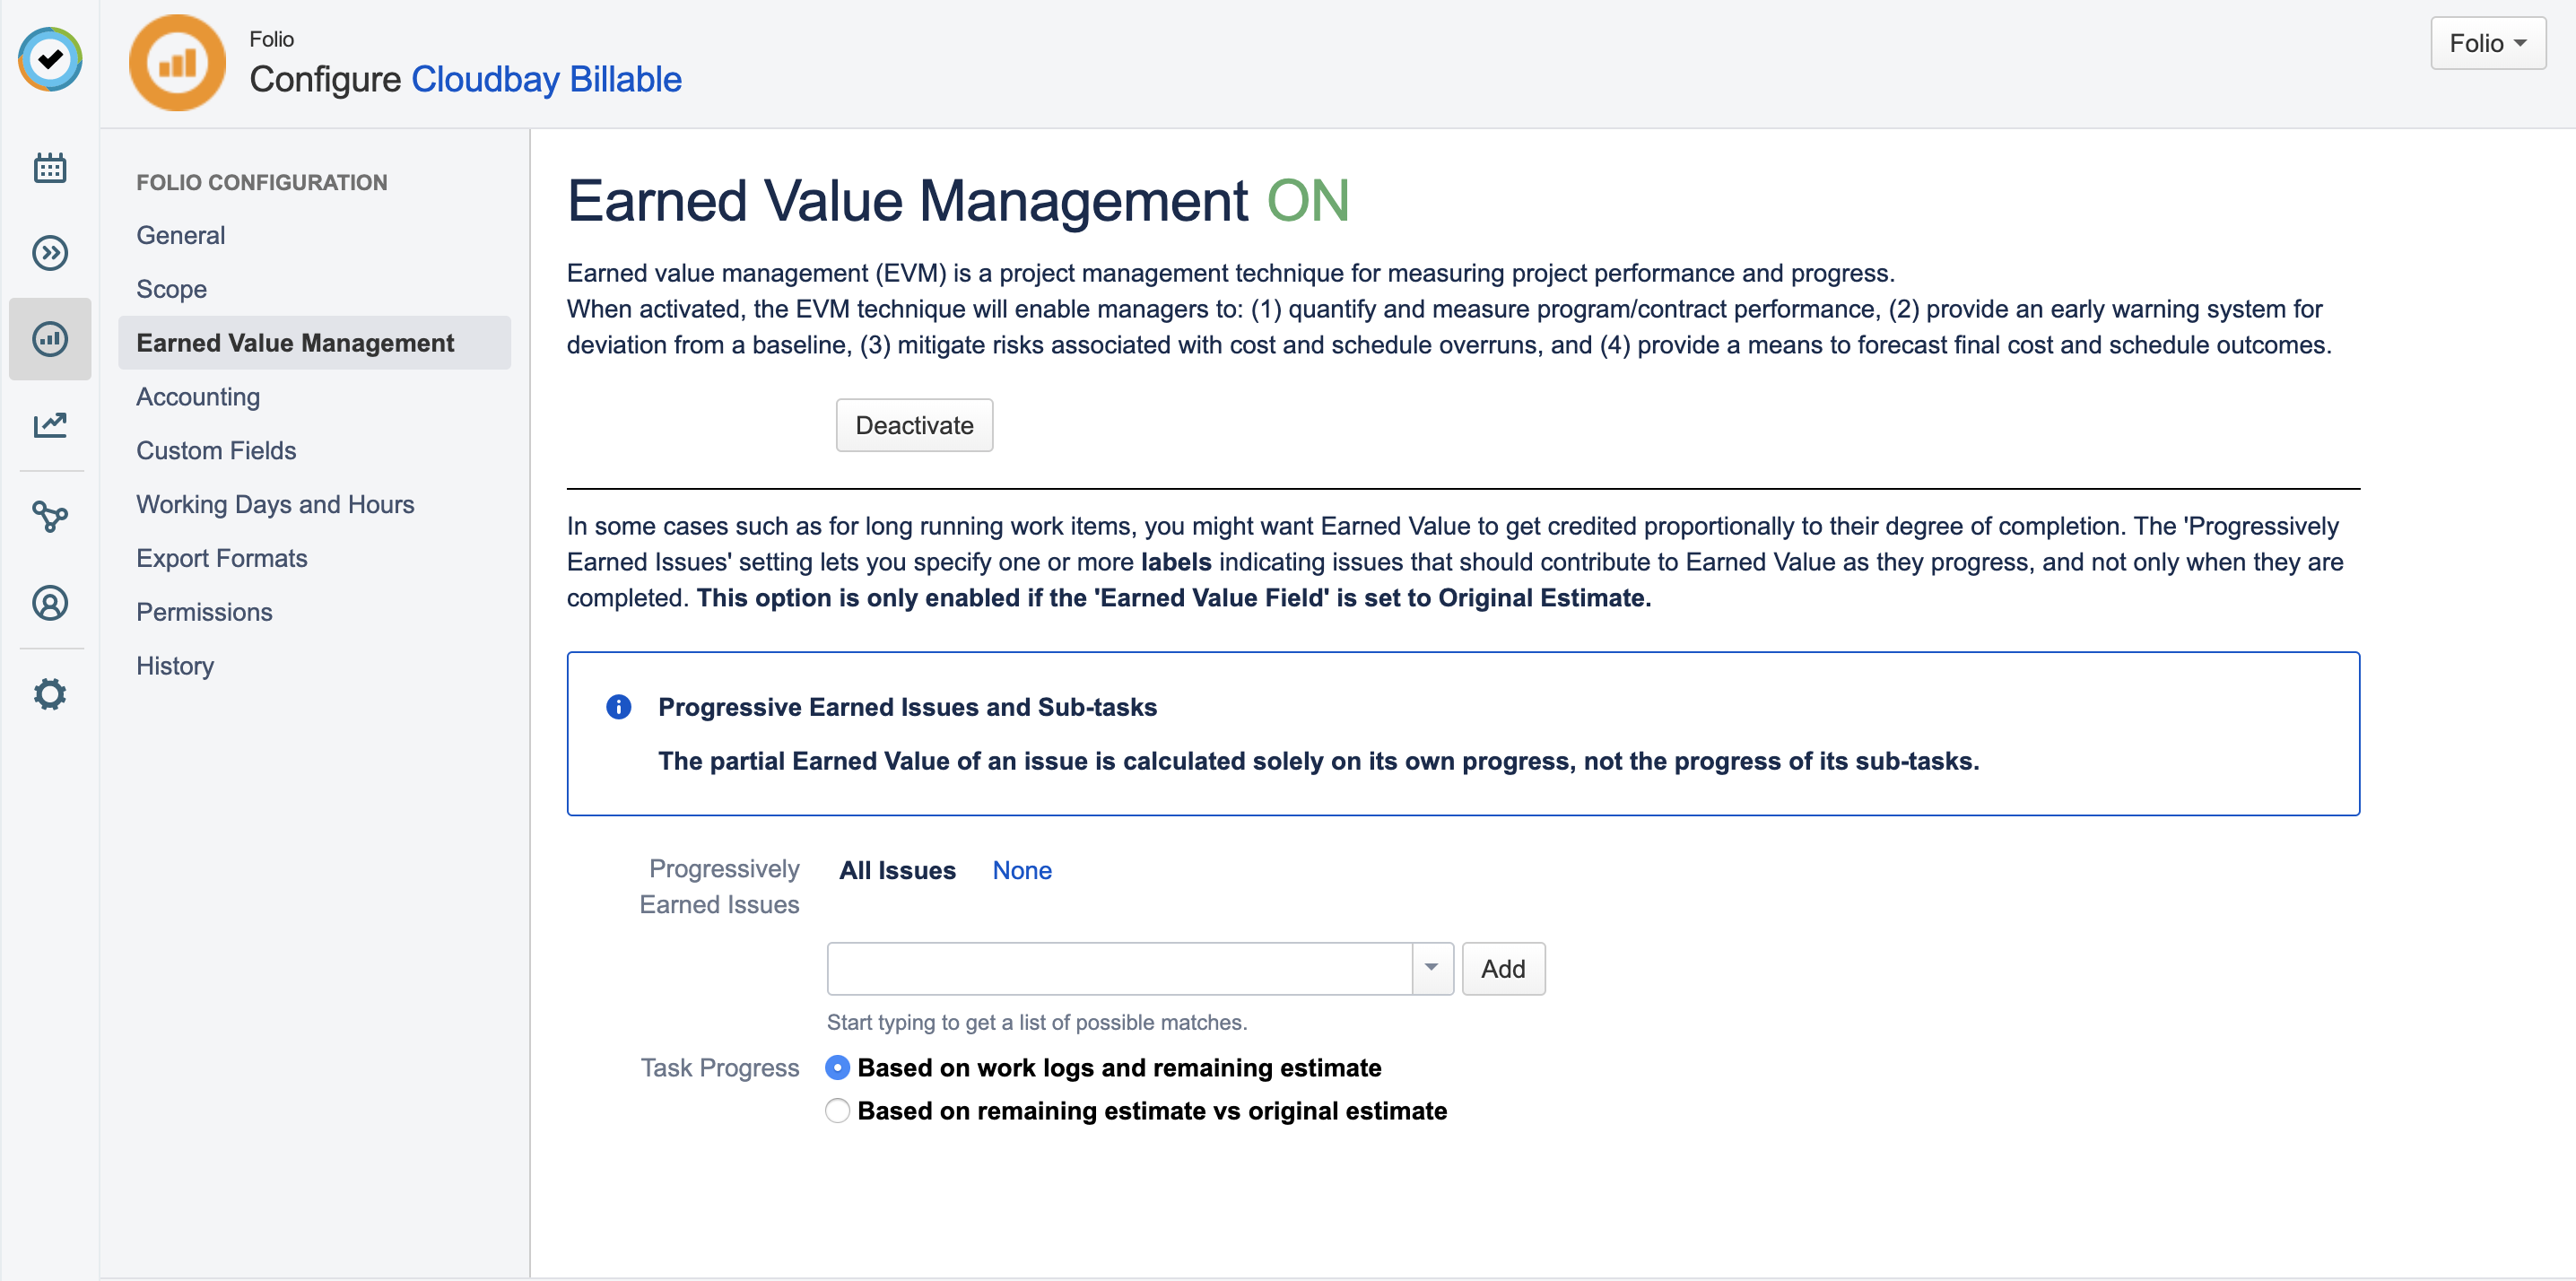Open the Accounting configuration section
The width and height of the screenshot is (2576, 1281).
(198, 396)
